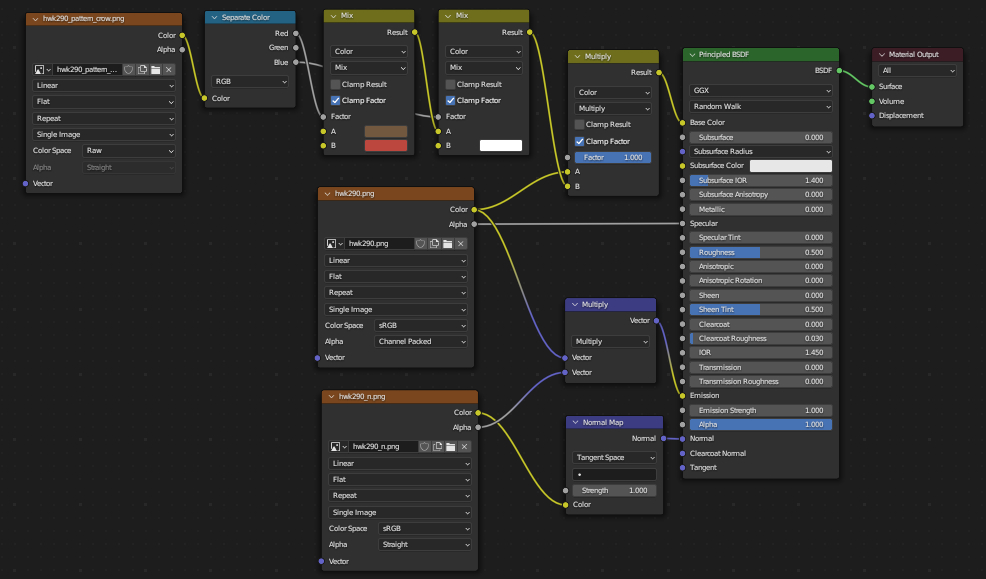Click the Roughness slider in Principled BSDF

point(761,253)
